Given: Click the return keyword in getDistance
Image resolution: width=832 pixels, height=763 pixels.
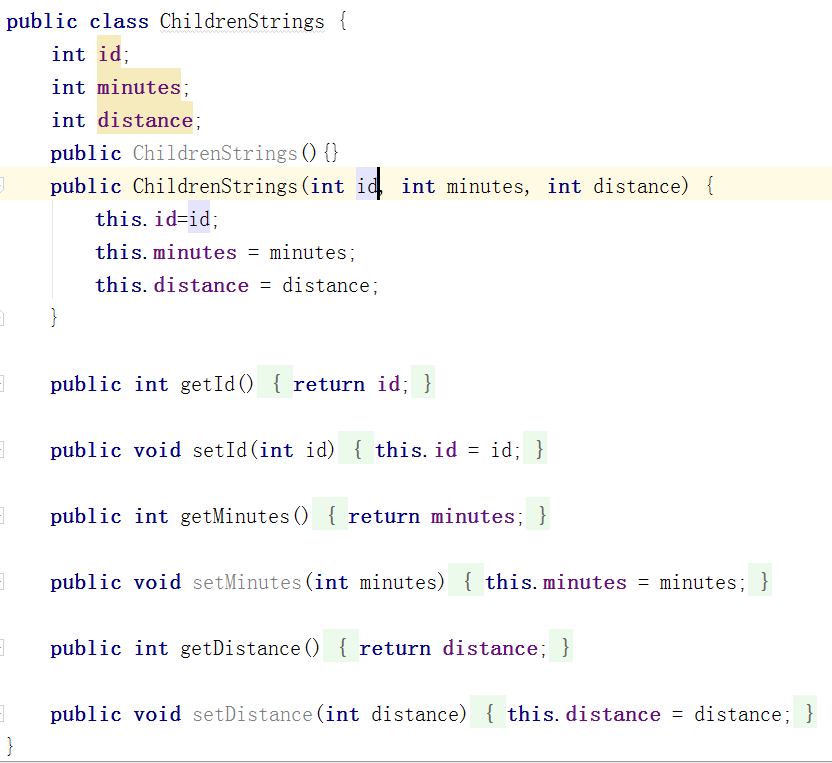Looking at the screenshot, I should point(395,648).
